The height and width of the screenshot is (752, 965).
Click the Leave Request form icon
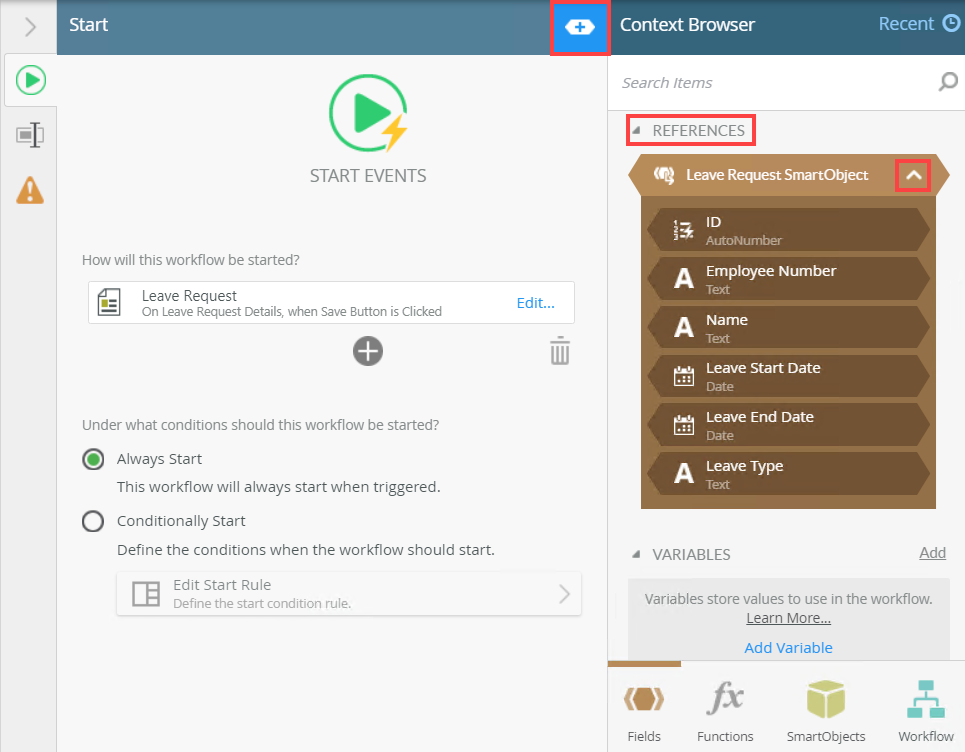[x=109, y=302]
